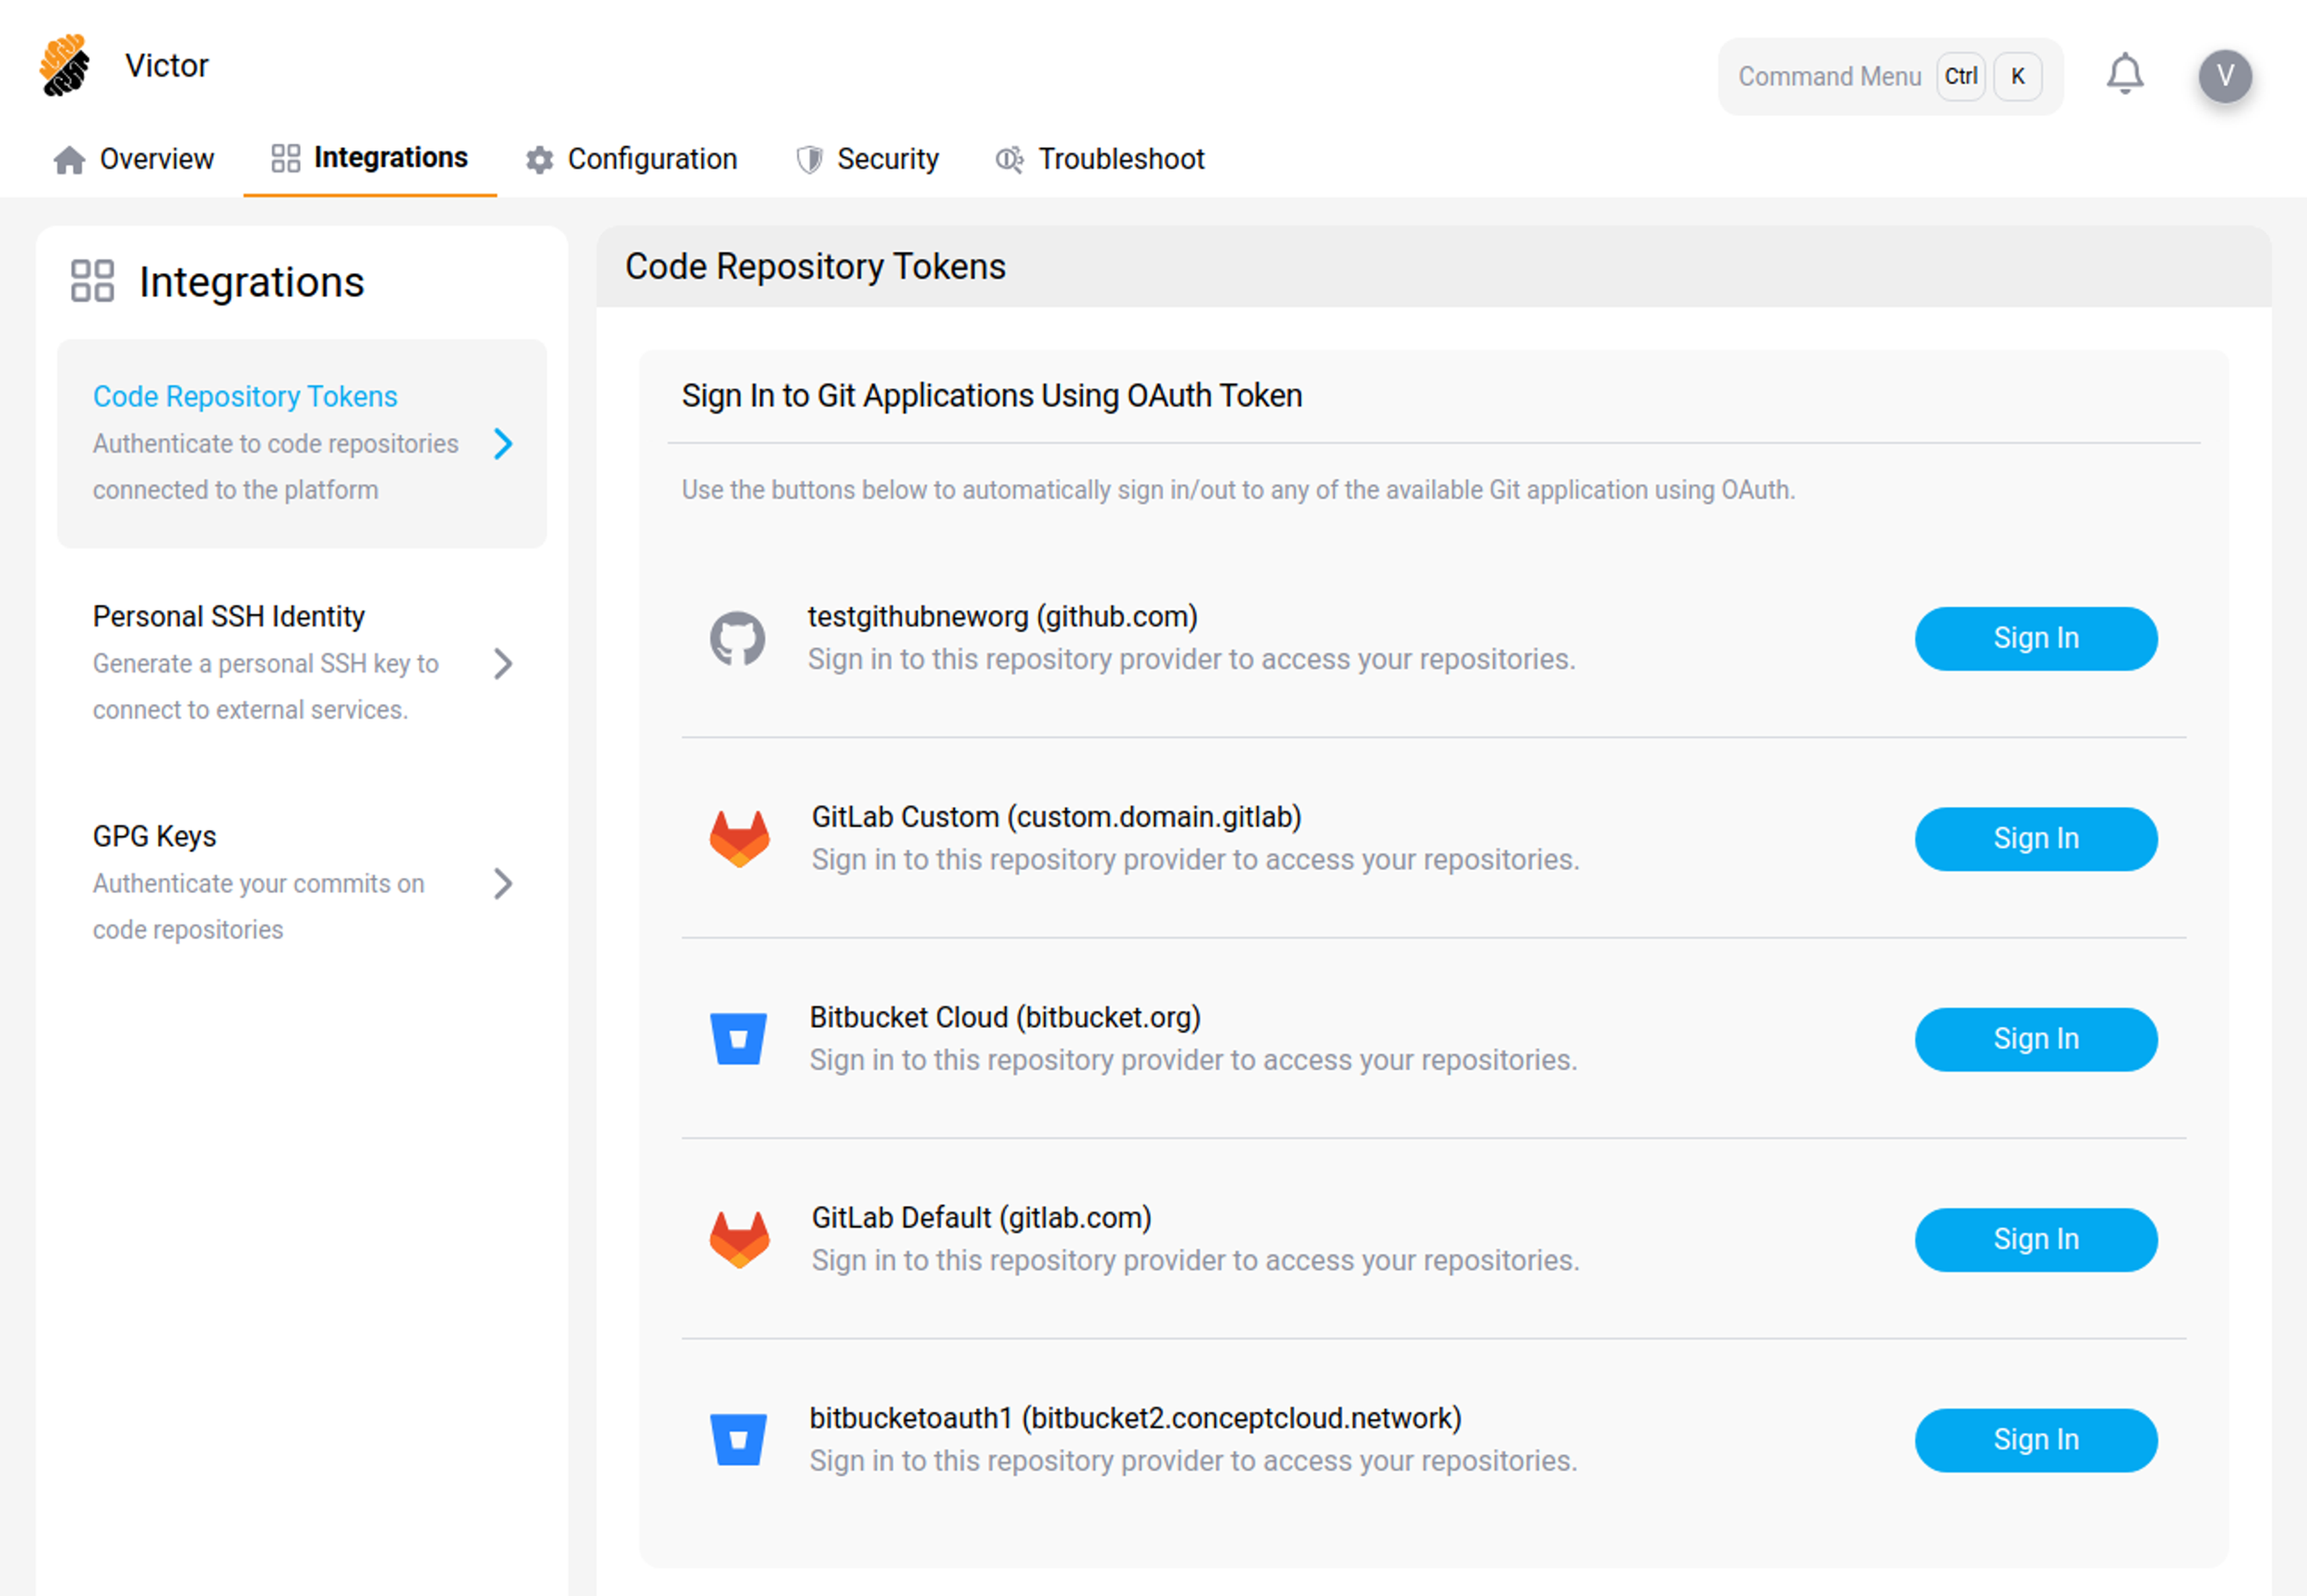The image size is (2307, 1596).
Task: Open the notification bell
Action: (2125, 74)
